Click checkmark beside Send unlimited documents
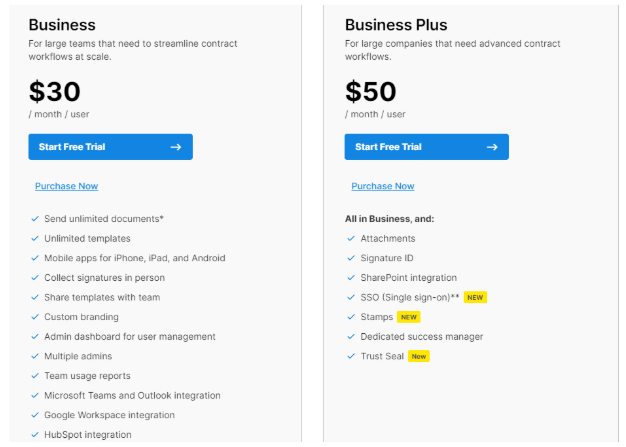The image size is (626, 447). pos(35,218)
